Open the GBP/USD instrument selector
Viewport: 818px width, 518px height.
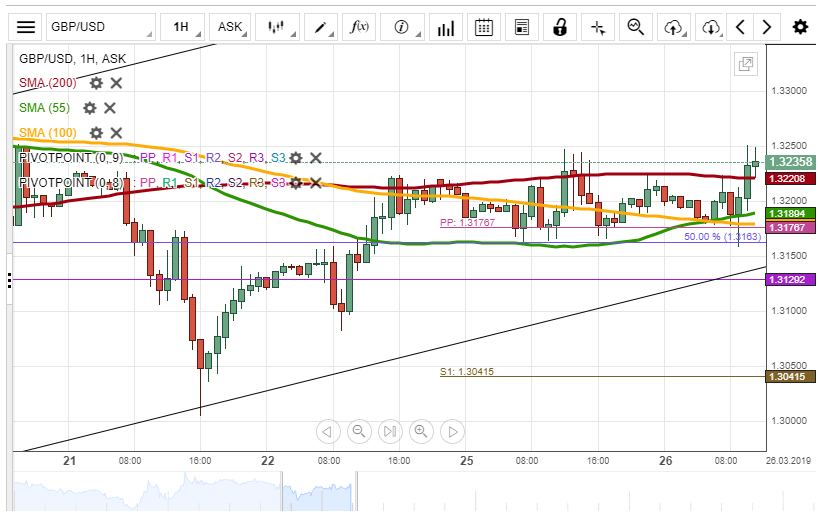point(101,27)
